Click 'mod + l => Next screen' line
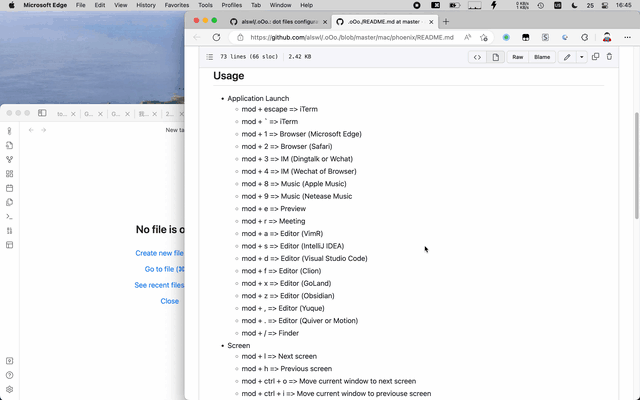Screen dimensions: 640x400 [x=279, y=356]
